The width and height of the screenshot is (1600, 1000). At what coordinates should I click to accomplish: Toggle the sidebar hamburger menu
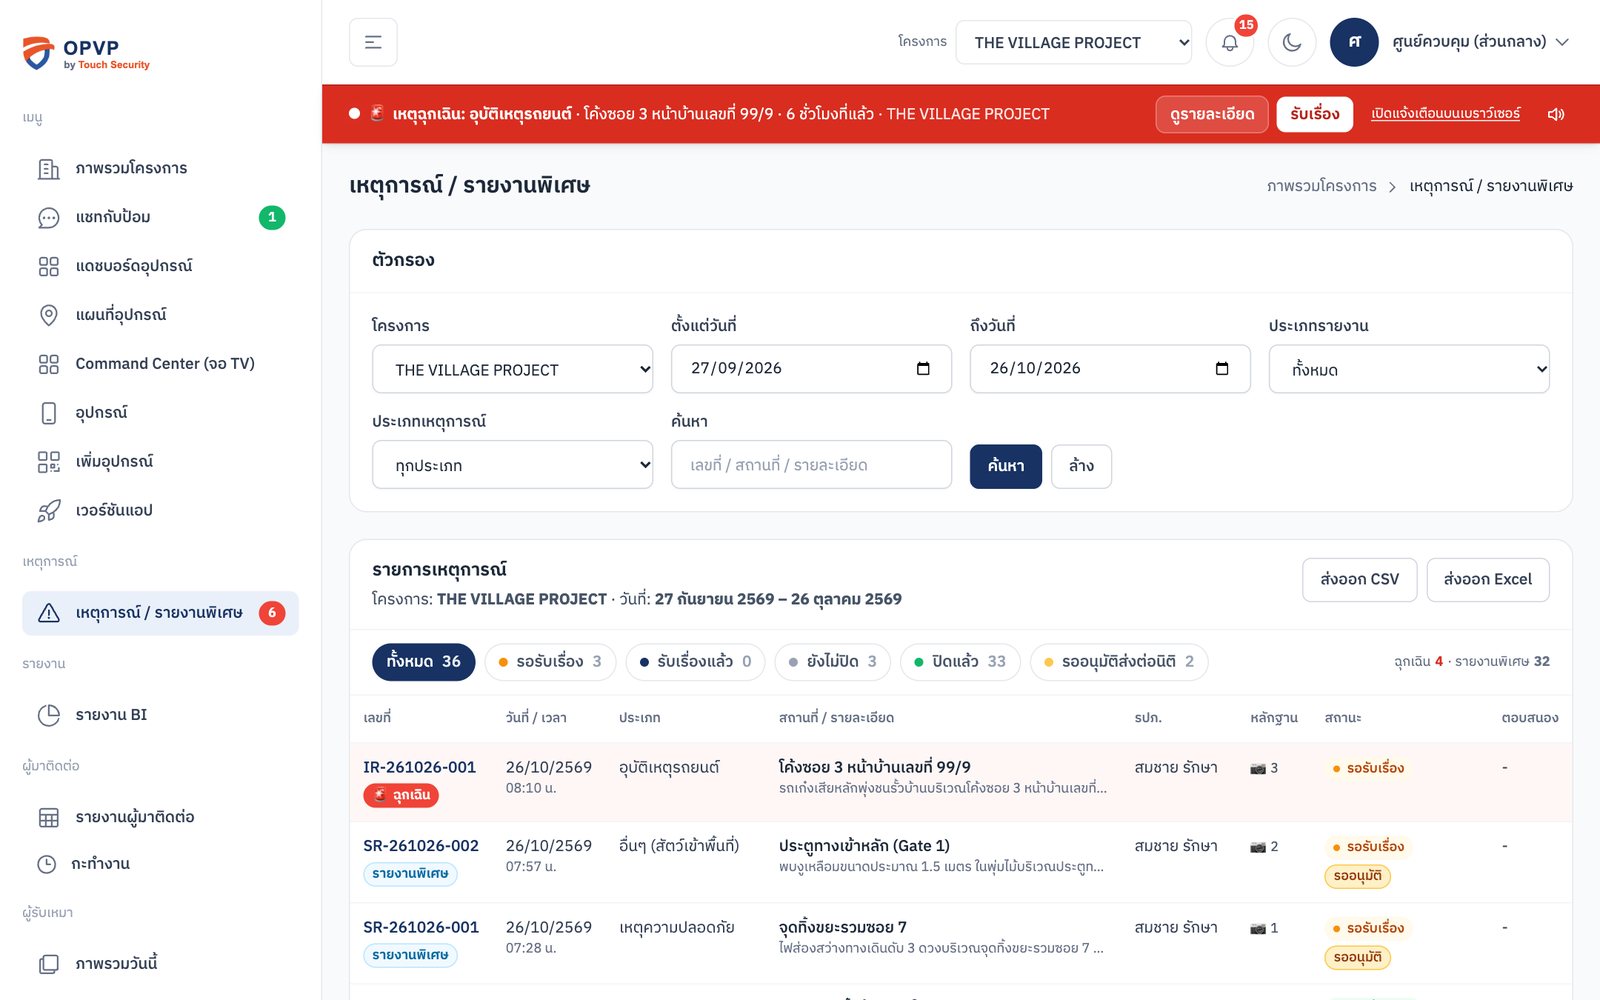373,42
